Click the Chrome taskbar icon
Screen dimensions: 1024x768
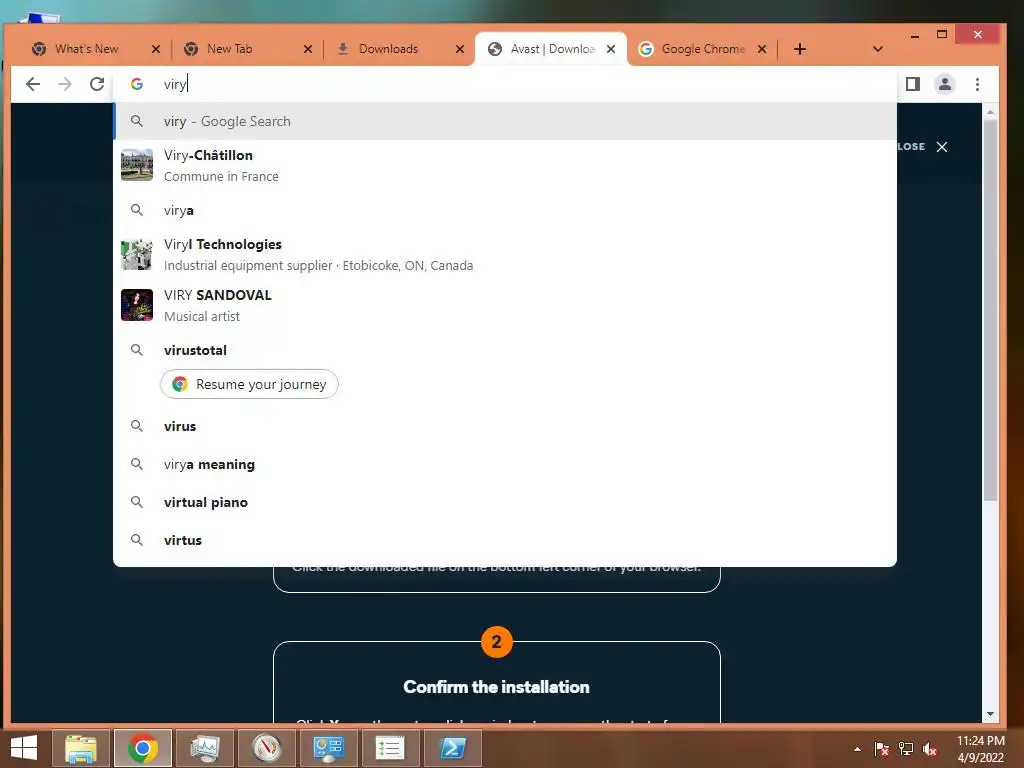click(x=143, y=748)
